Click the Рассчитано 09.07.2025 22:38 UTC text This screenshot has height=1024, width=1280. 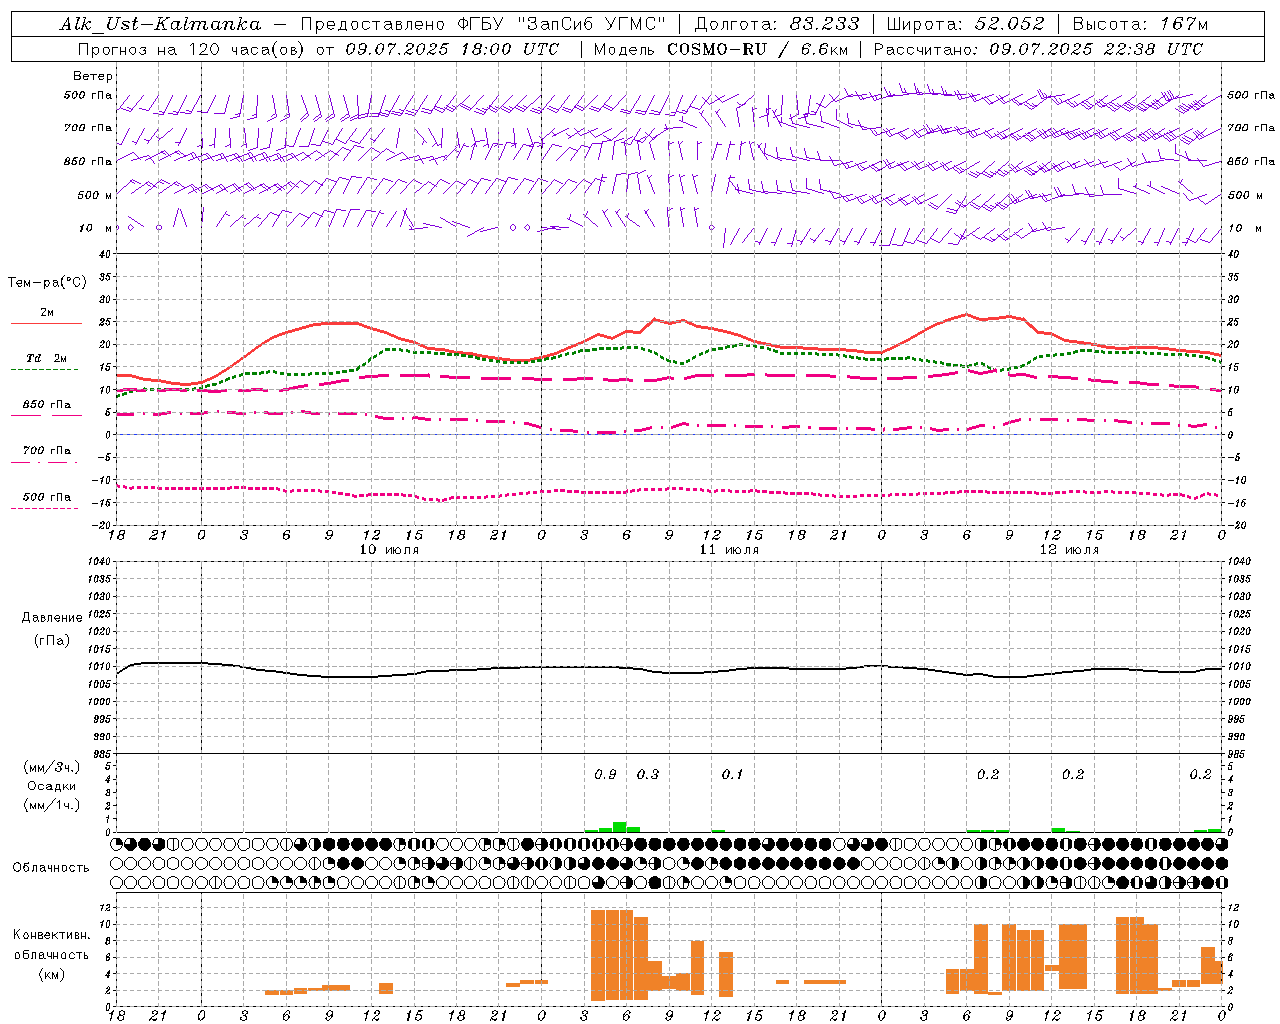pos(1038,49)
